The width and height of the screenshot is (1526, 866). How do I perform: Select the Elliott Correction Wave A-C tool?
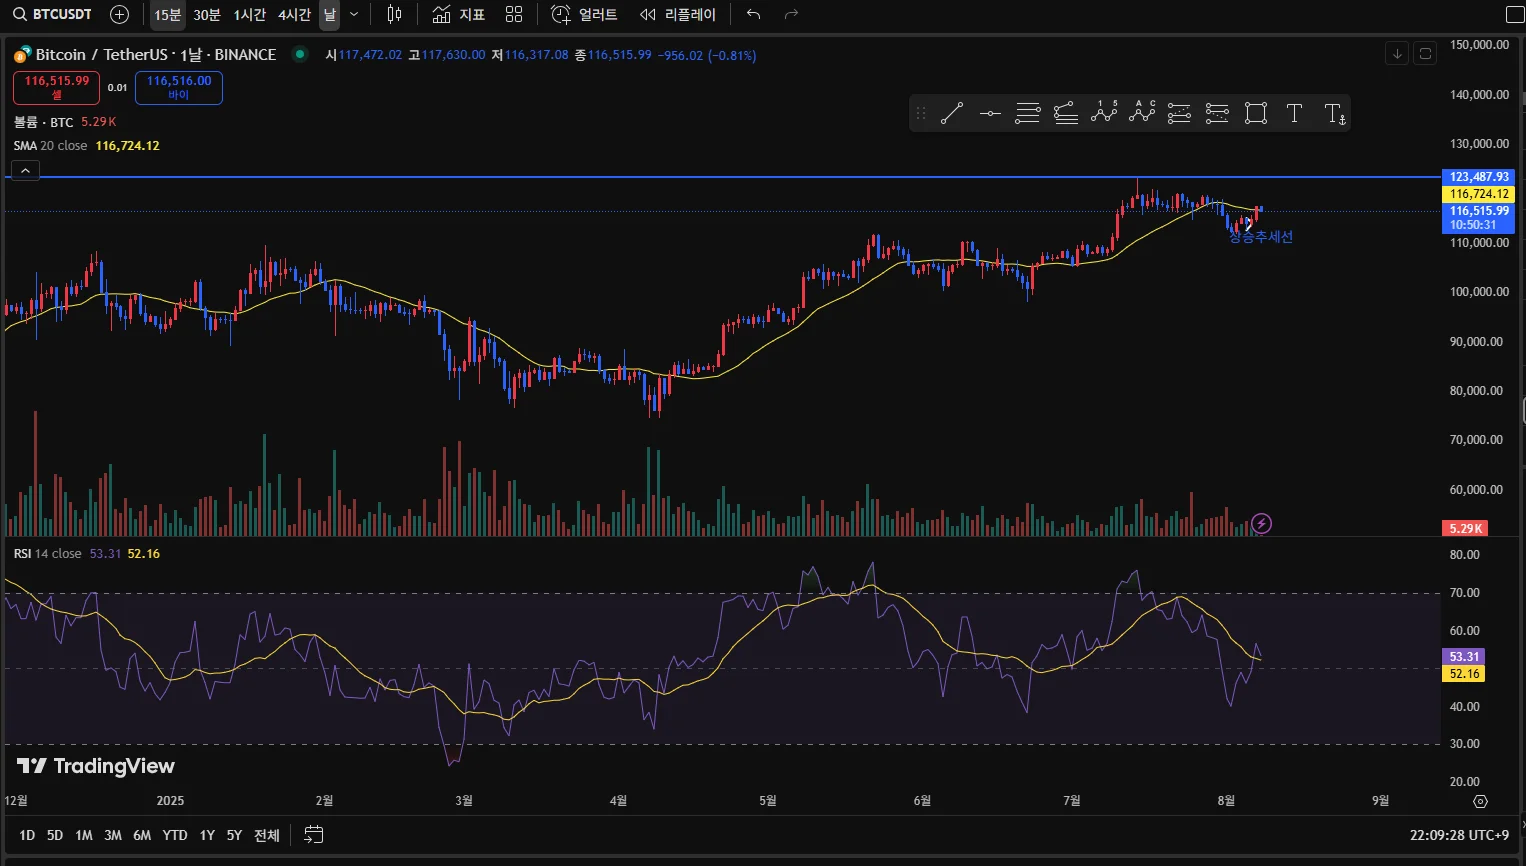(1142, 112)
